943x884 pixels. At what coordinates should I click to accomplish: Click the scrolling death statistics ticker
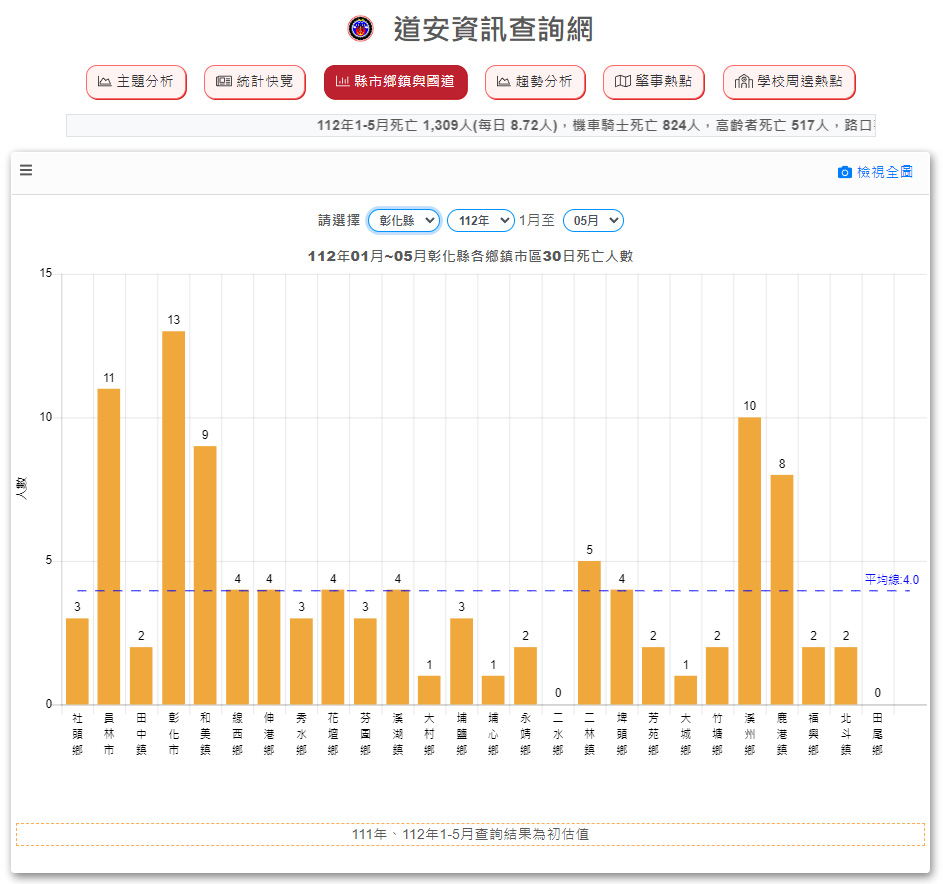pyautogui.click(x=470, y=125)
